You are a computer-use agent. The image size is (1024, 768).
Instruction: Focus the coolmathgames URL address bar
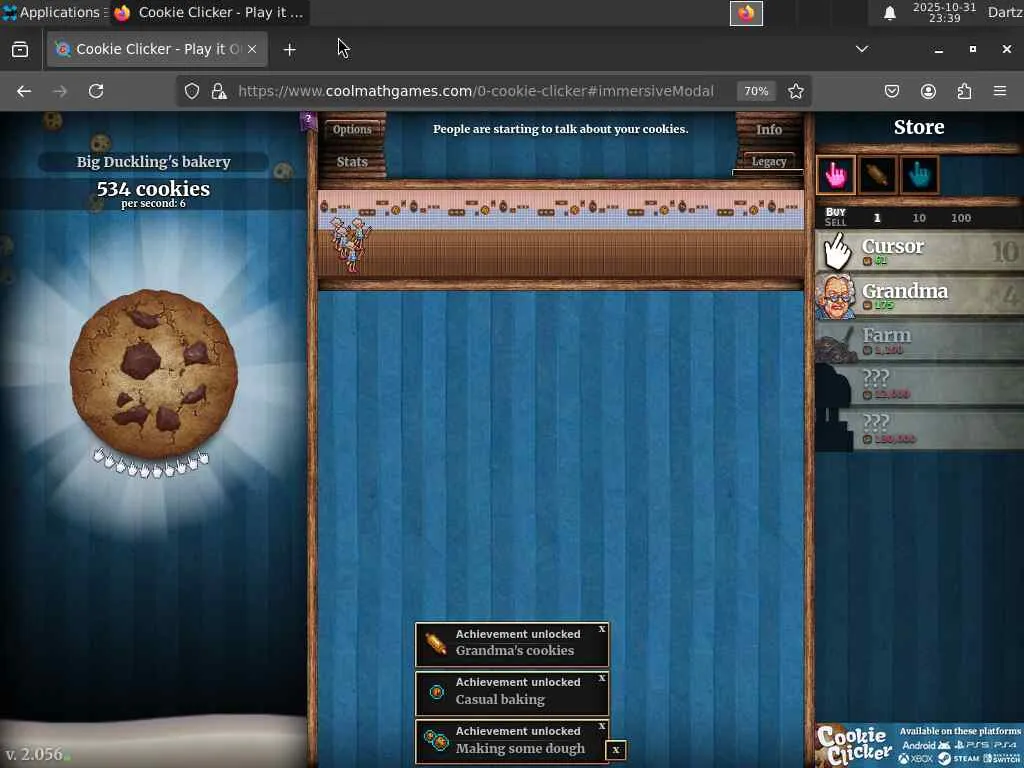pos(475,91)
